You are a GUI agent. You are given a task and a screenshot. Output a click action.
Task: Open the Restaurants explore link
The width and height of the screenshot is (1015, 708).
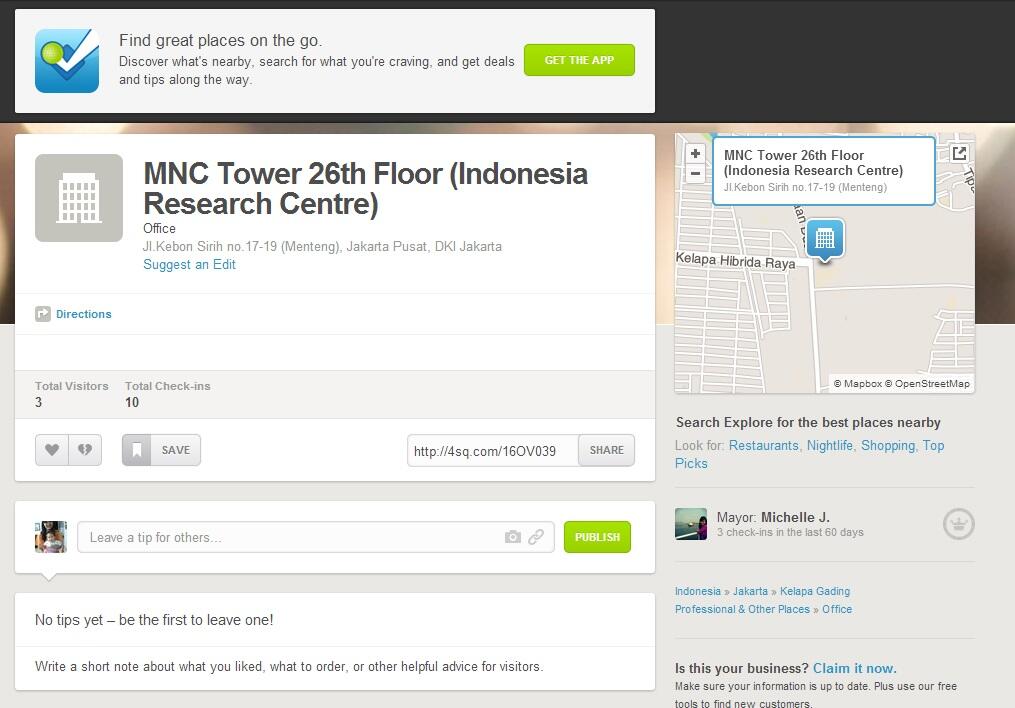pos(764,445)
